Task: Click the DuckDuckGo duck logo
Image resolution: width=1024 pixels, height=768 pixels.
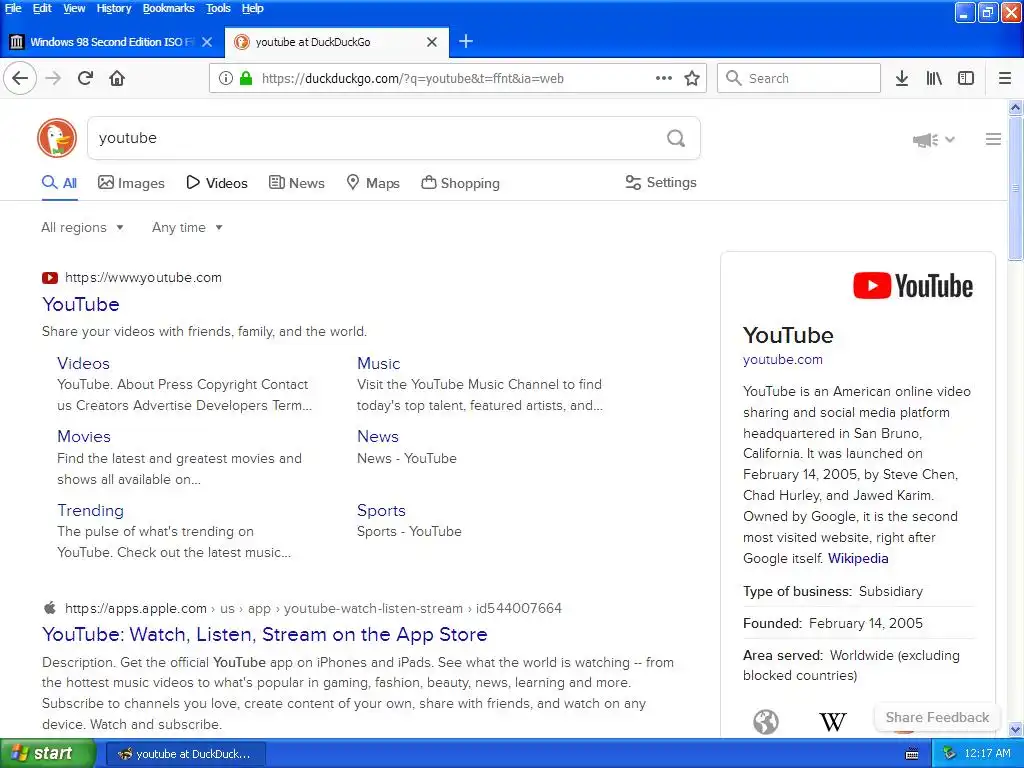Action: [x=57, y=138]
